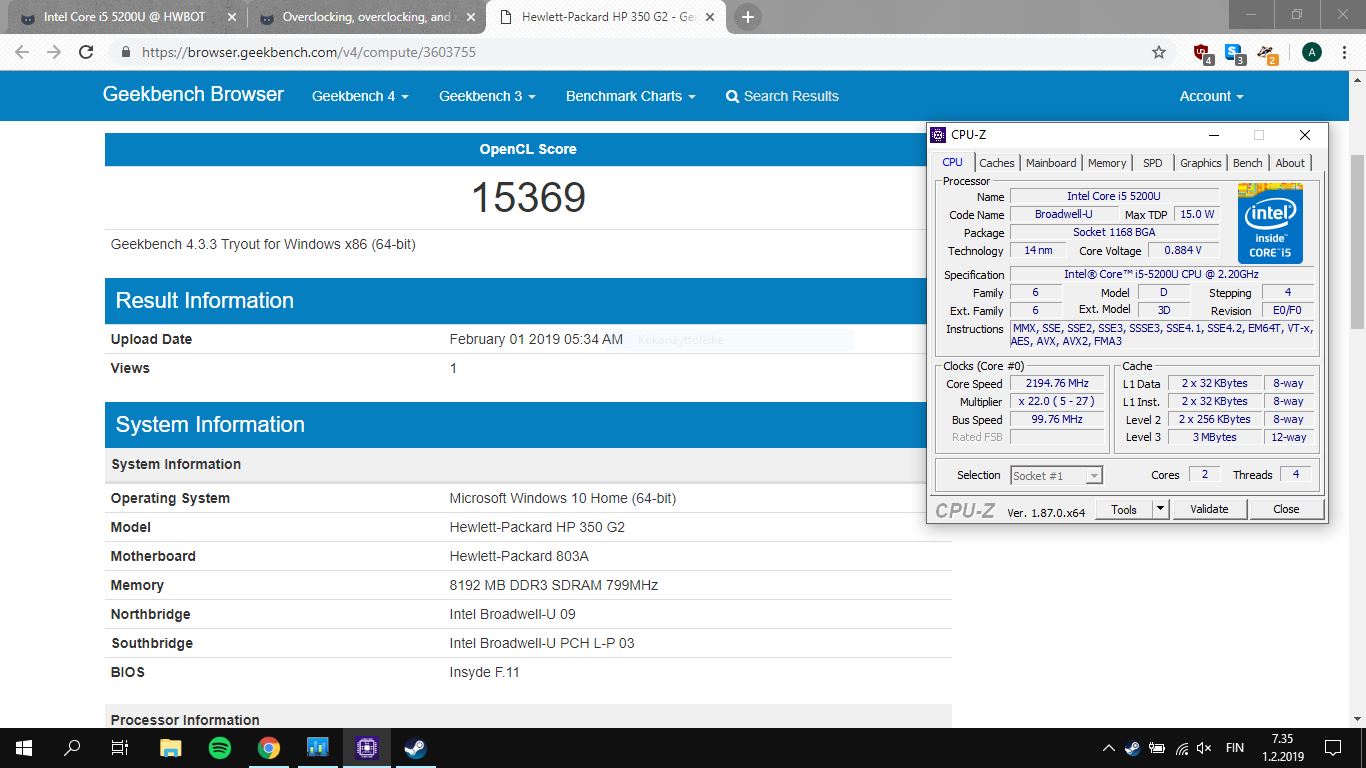Screen dimensions: 1366x768
Task: Open the blue S extension icon
Action: point(1235,52)
